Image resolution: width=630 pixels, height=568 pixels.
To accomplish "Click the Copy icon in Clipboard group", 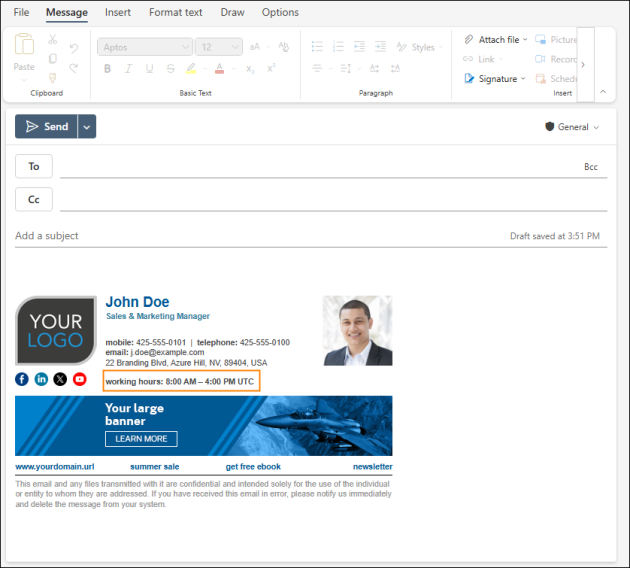I will pyautogui.click(x=53, y=59).
